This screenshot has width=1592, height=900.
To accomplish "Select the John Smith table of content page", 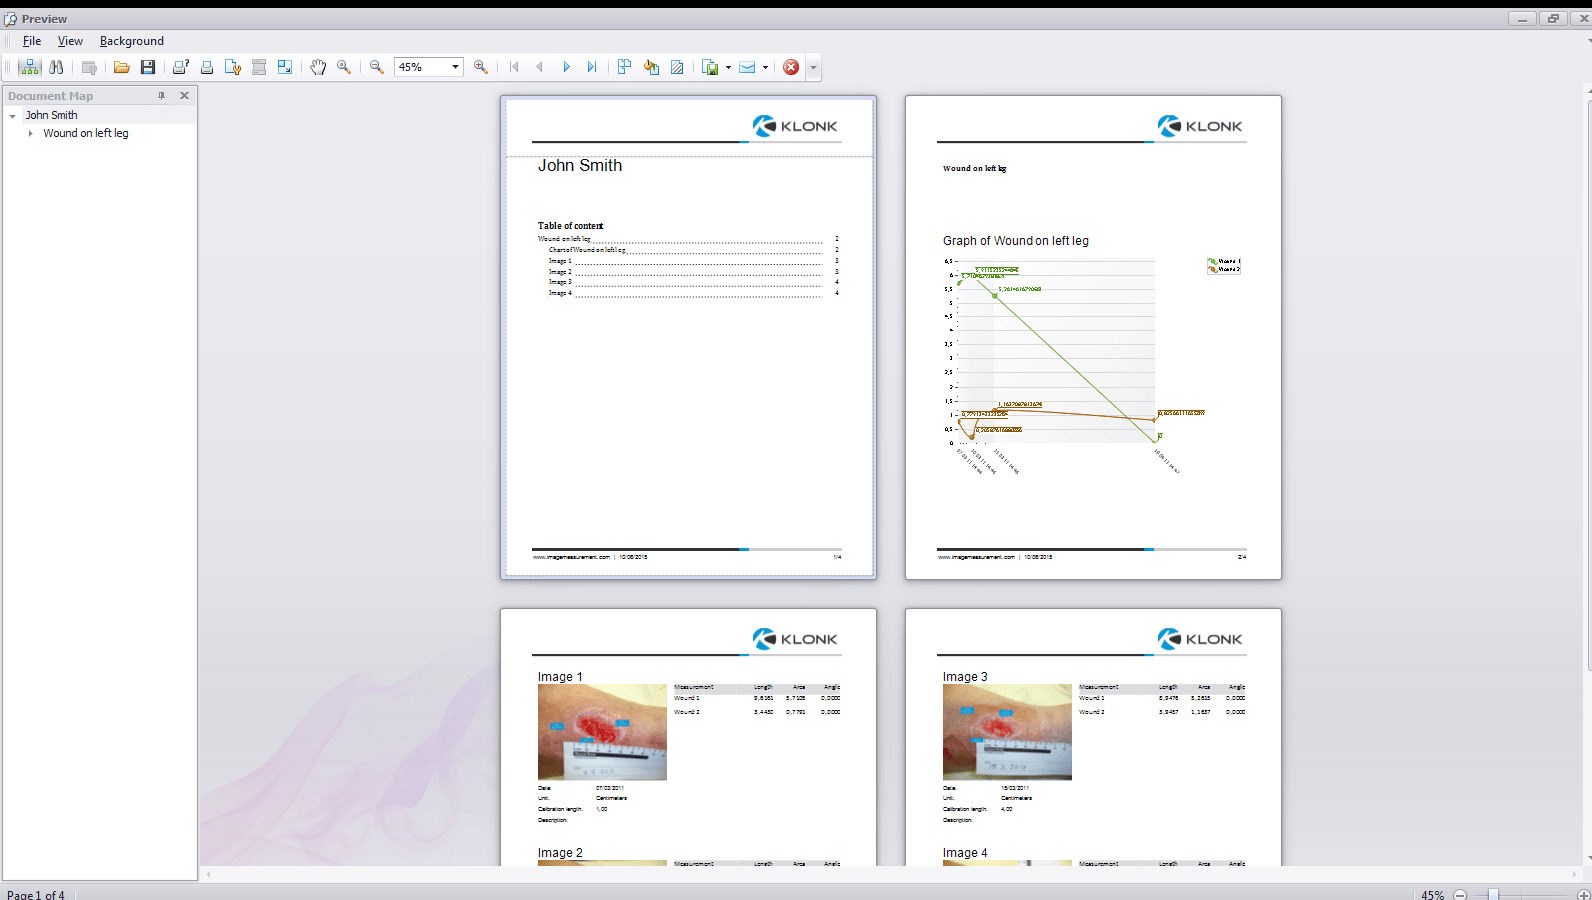I will 688,337.
